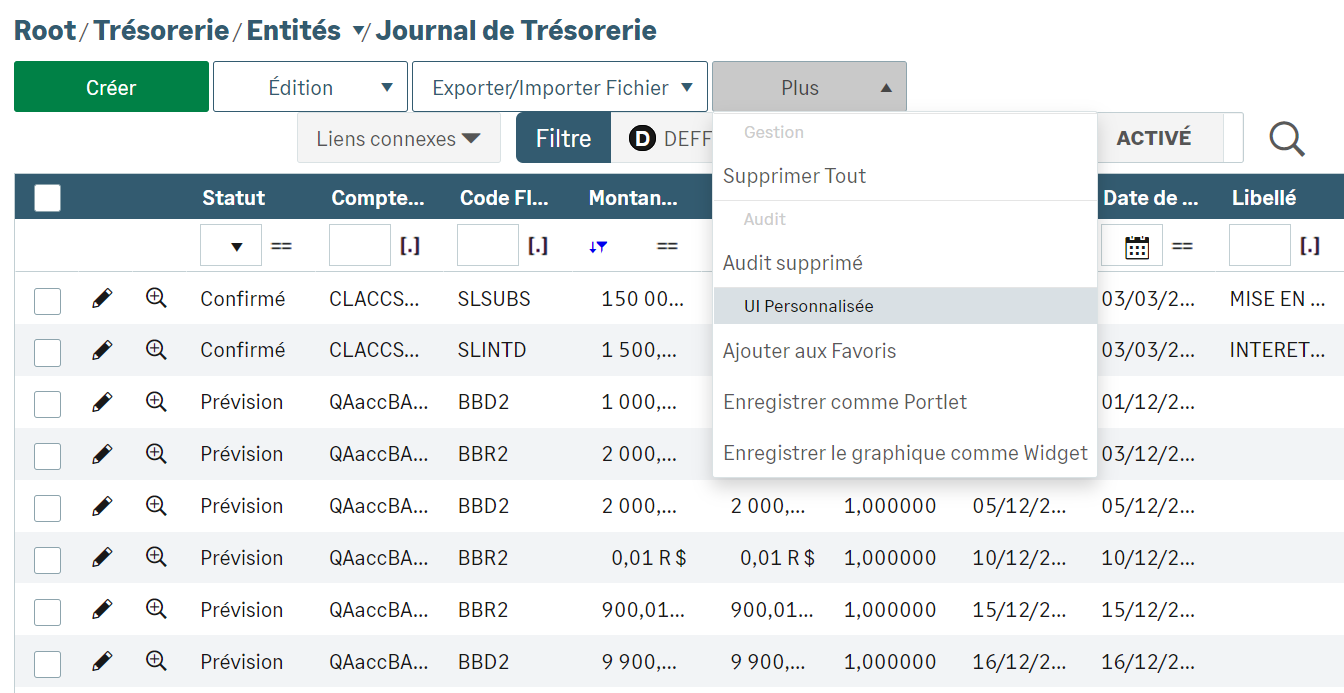
Task: Click the DEFF filter circle D icon
Action: (641, 139)
